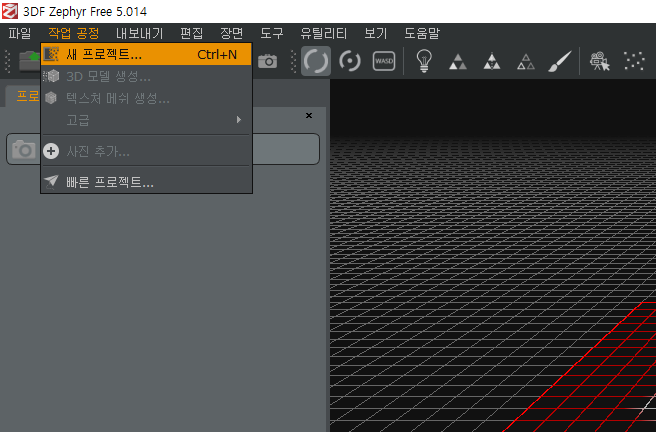Choose 빠른 프로젝트... entry
The image size is (656, 432).
[x=146, y=182]
